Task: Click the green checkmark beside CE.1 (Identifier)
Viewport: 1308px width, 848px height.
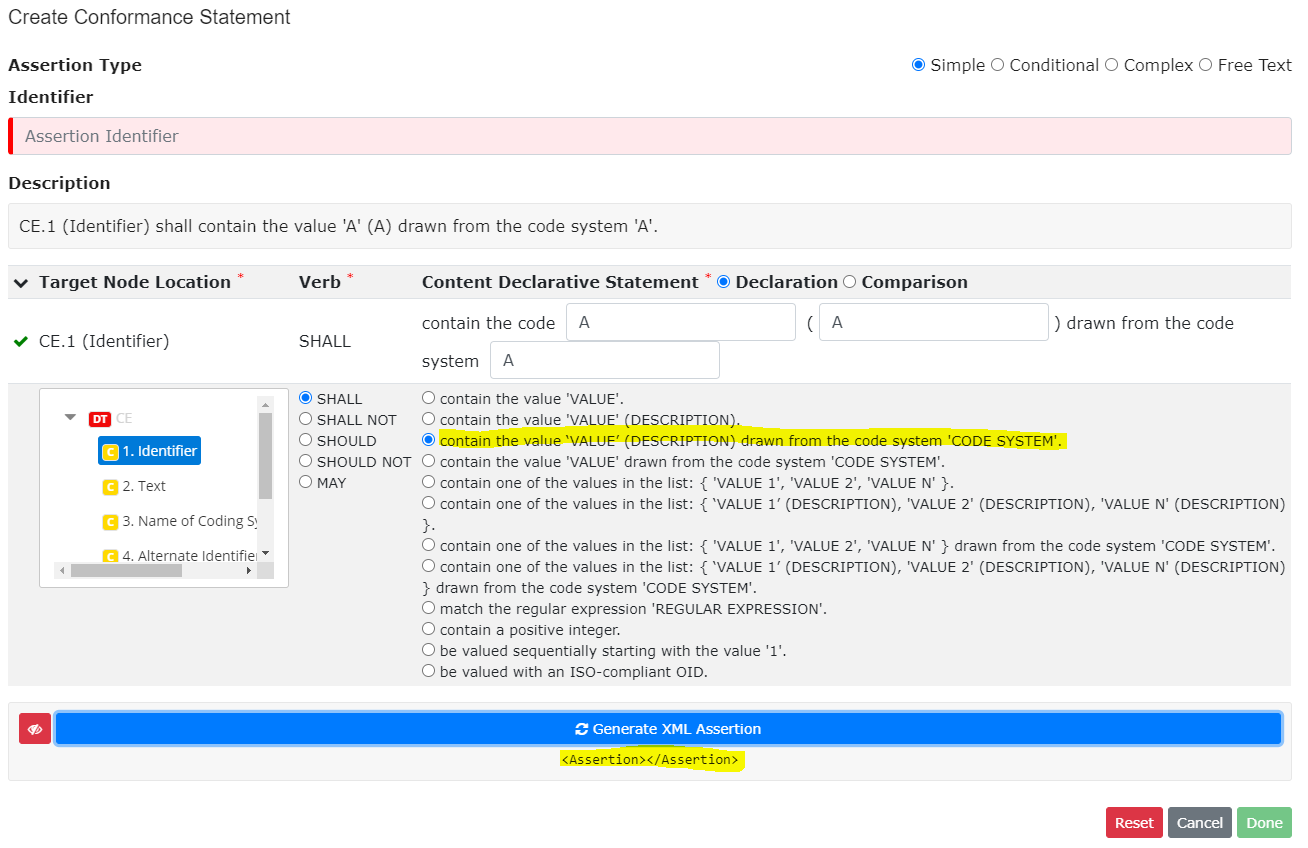Action: coord(21,342)
